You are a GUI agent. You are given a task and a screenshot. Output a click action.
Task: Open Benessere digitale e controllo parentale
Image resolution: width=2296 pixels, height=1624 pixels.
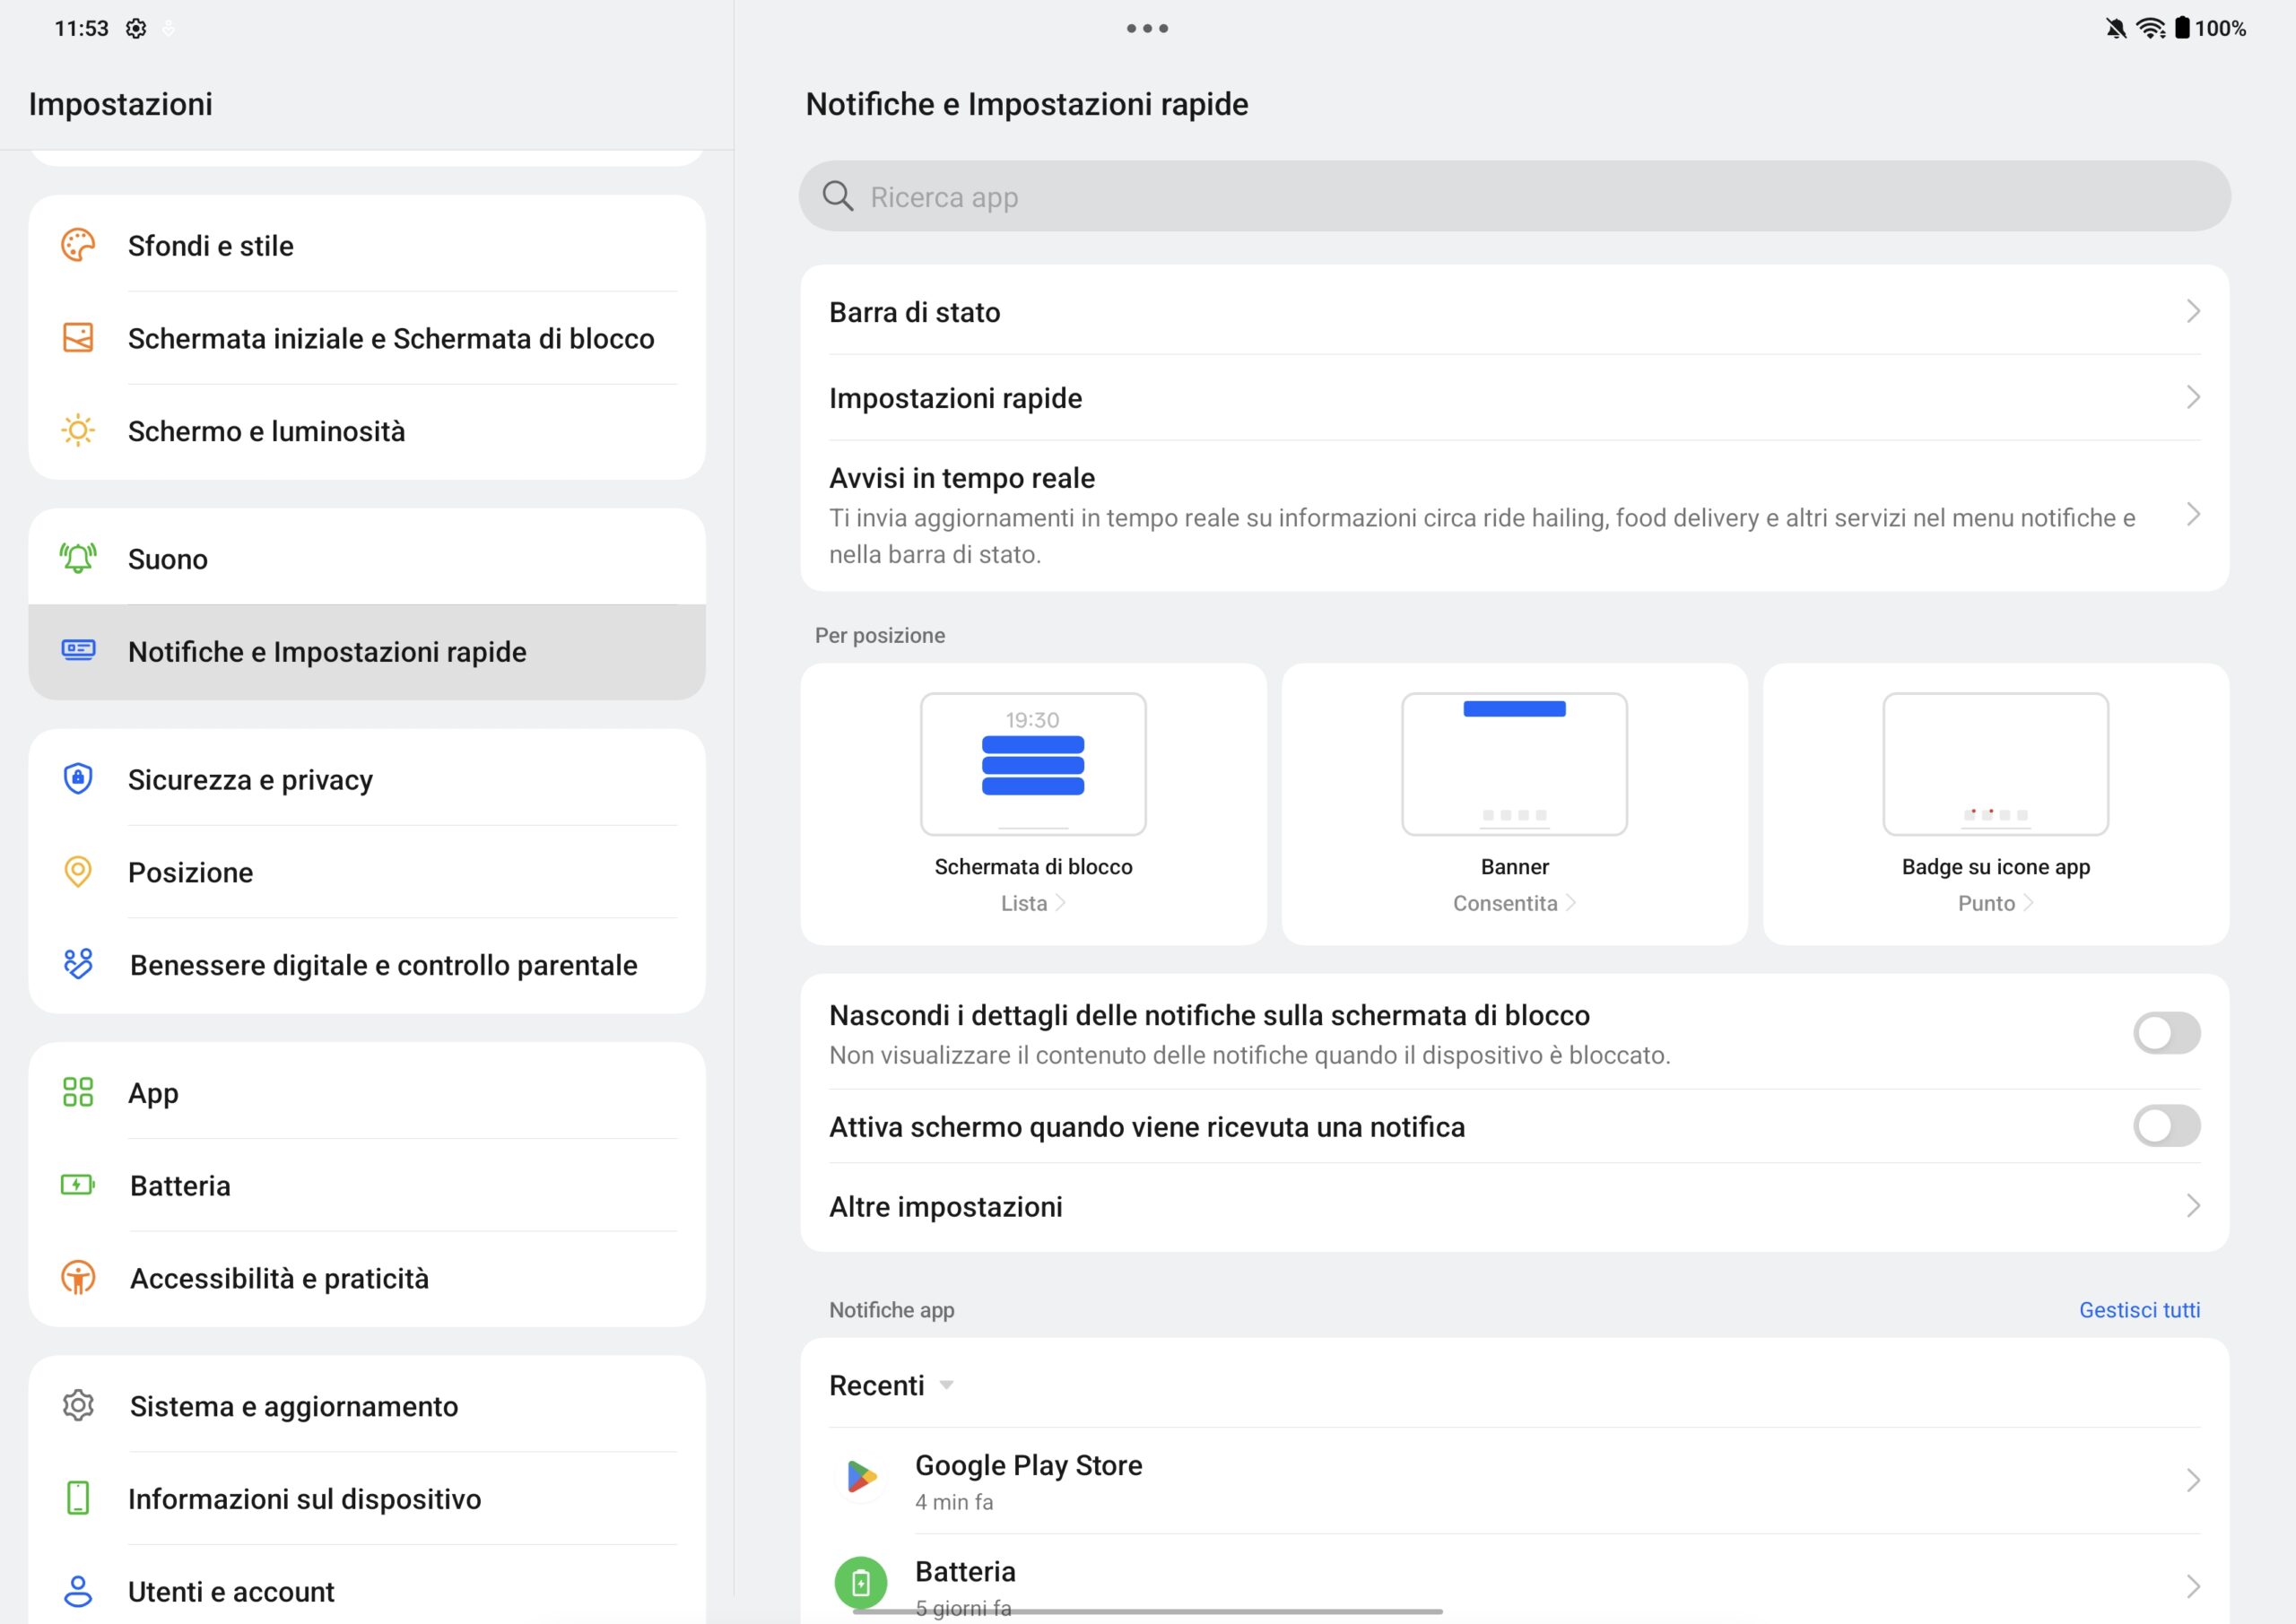[367, 965]
